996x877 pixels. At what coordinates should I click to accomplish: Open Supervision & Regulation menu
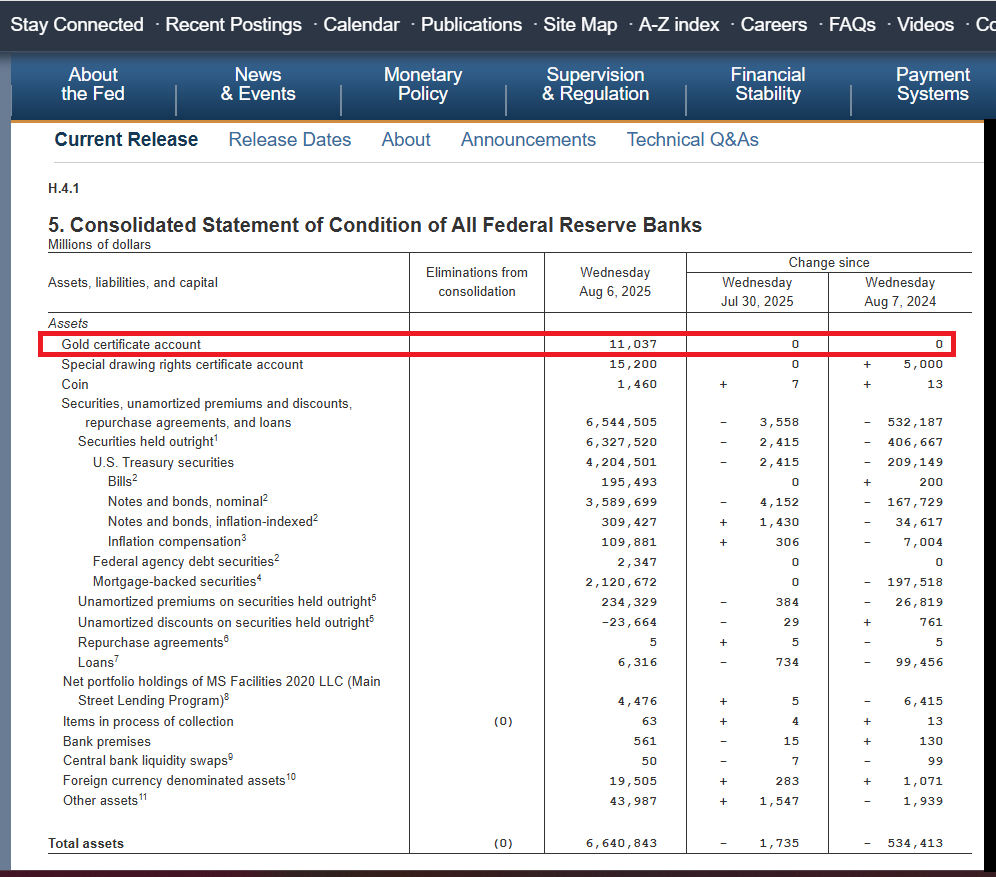tap(595, 85)
